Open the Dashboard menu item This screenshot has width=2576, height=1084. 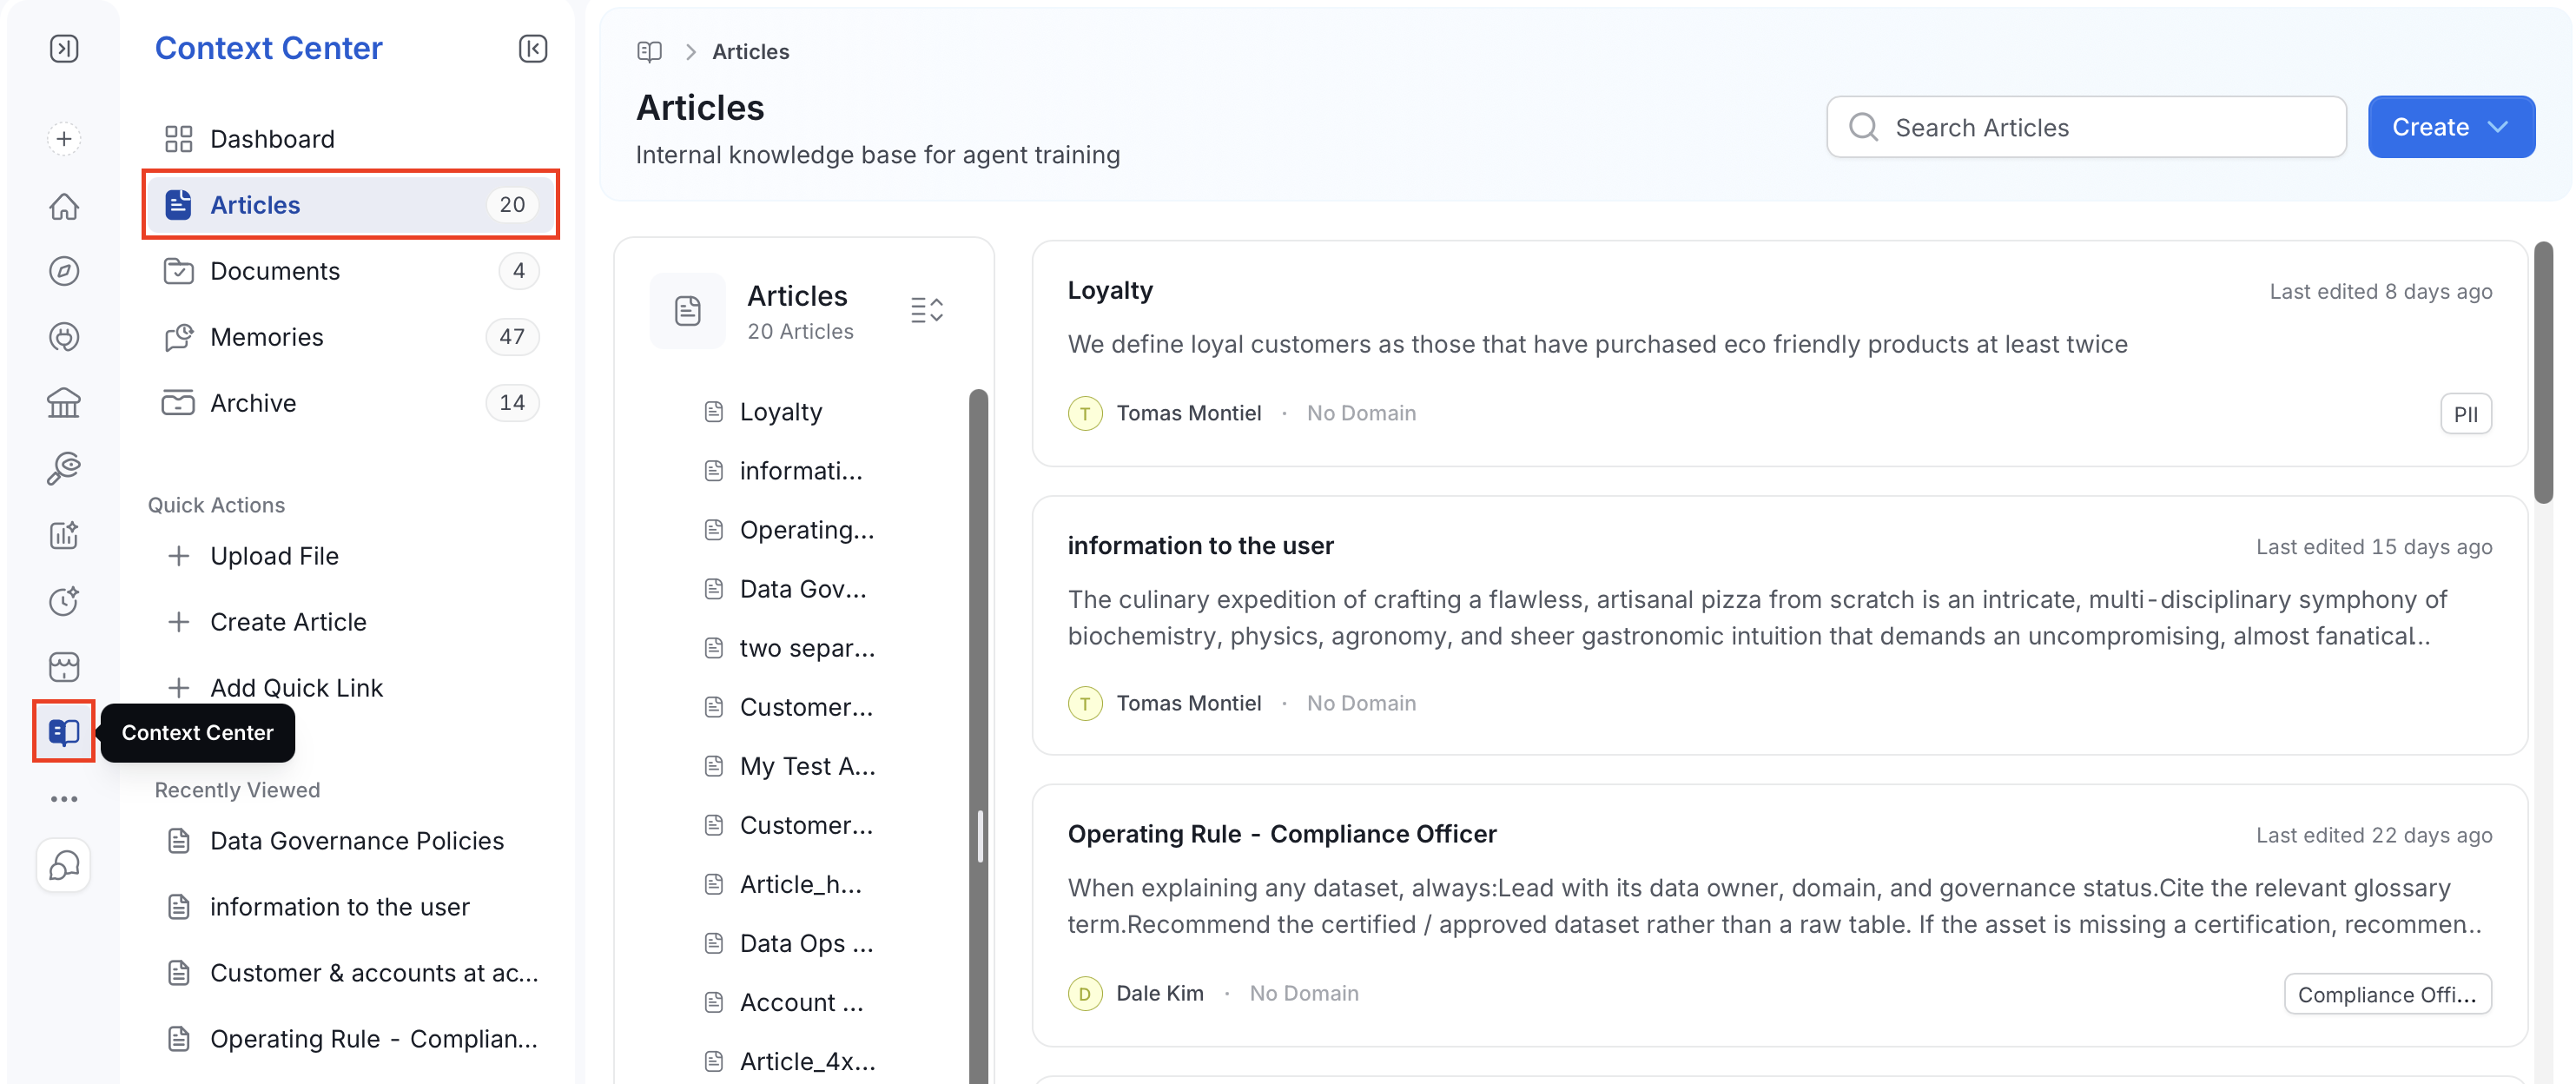pos(350,139)
